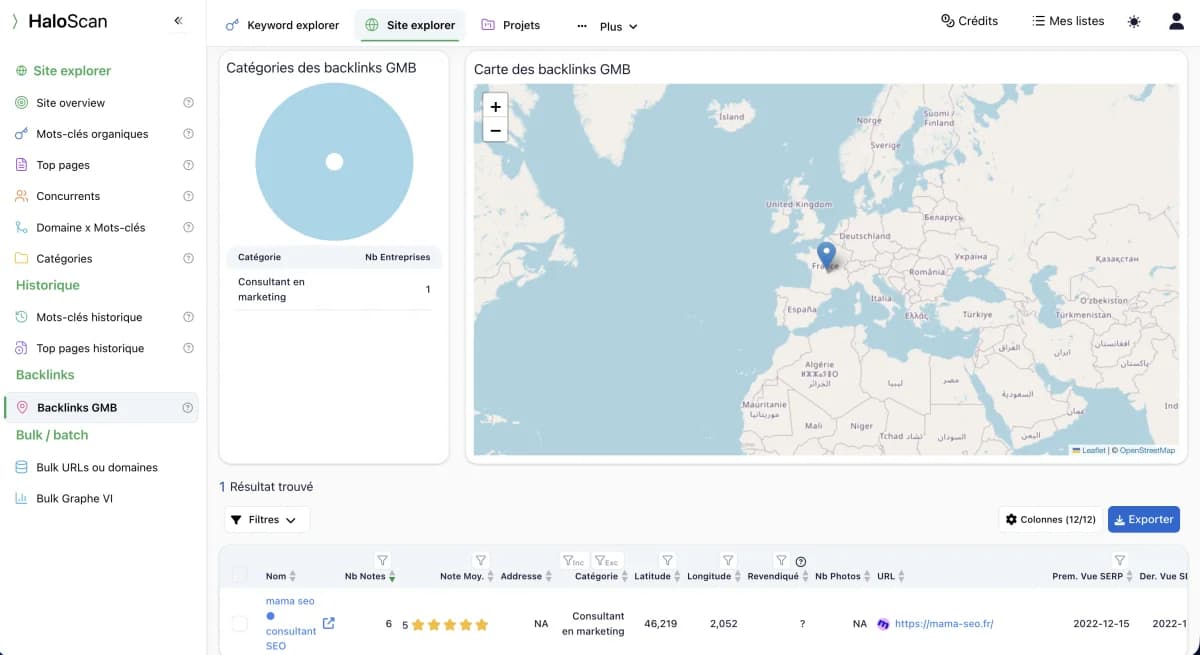Click the Mes listes icon in the header
The width and height of the screenshot is (1200, 655).
1037,20
